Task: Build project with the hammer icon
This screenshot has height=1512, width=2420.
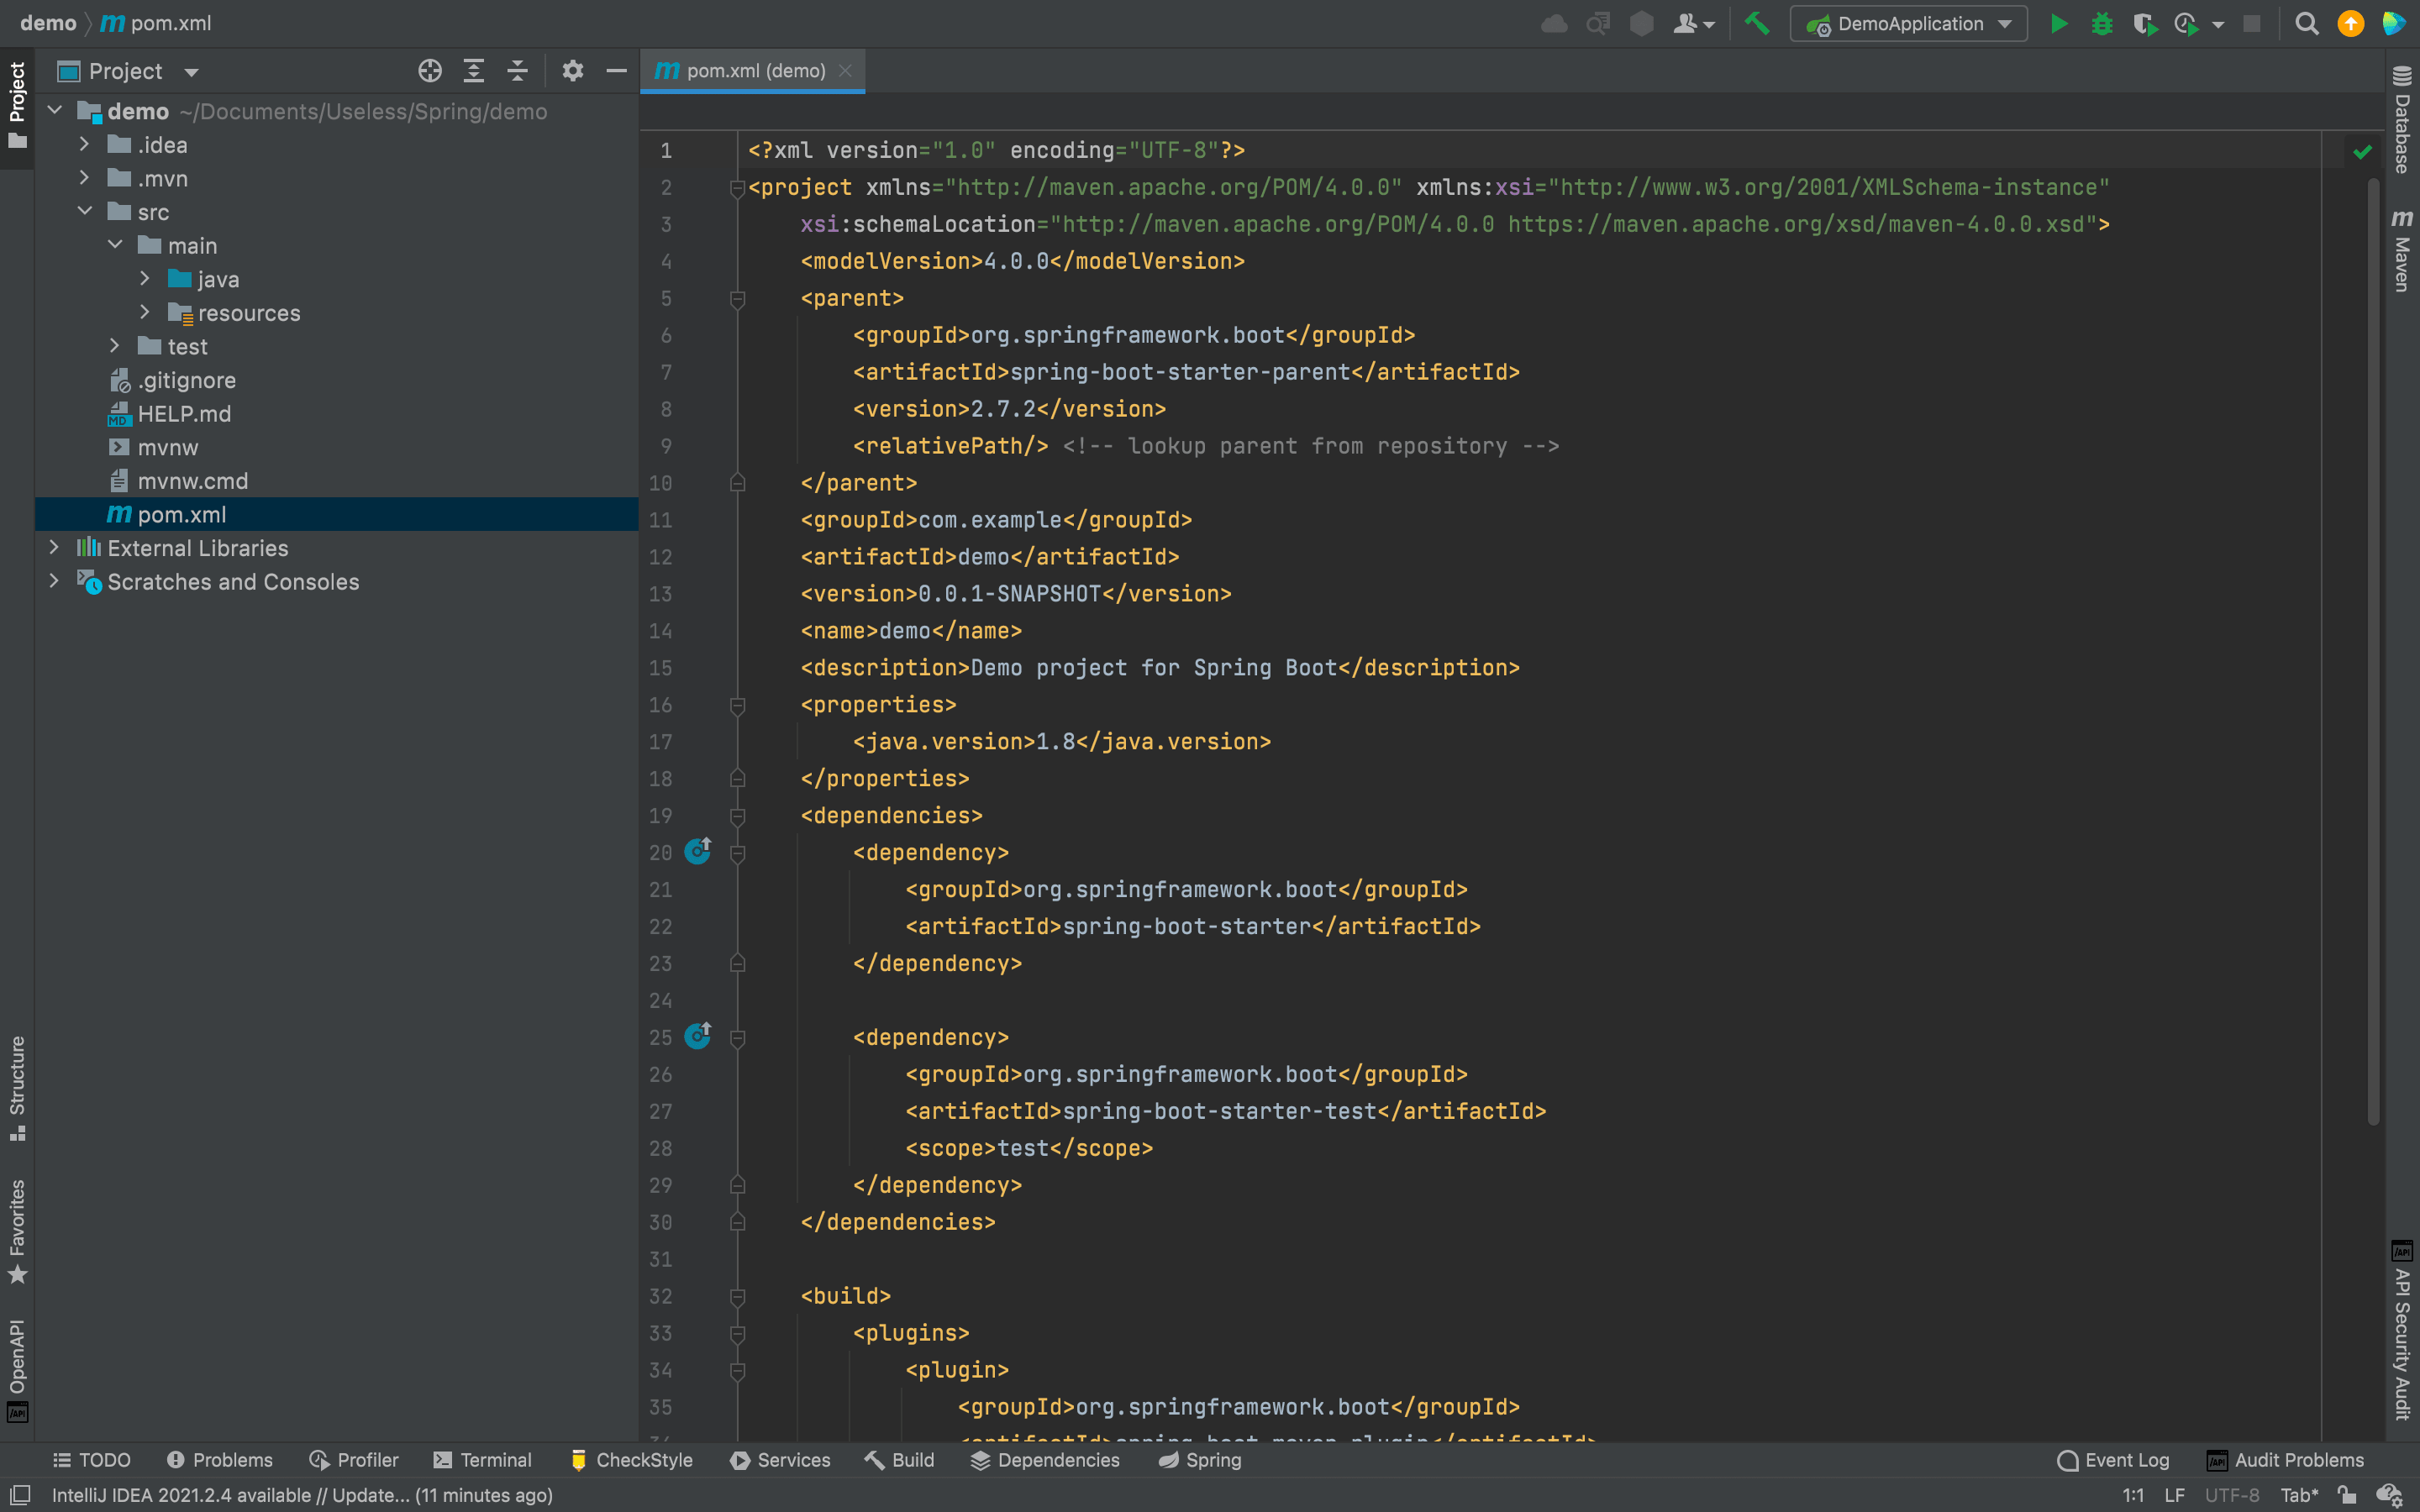Action: click(x=1757, y=23)
